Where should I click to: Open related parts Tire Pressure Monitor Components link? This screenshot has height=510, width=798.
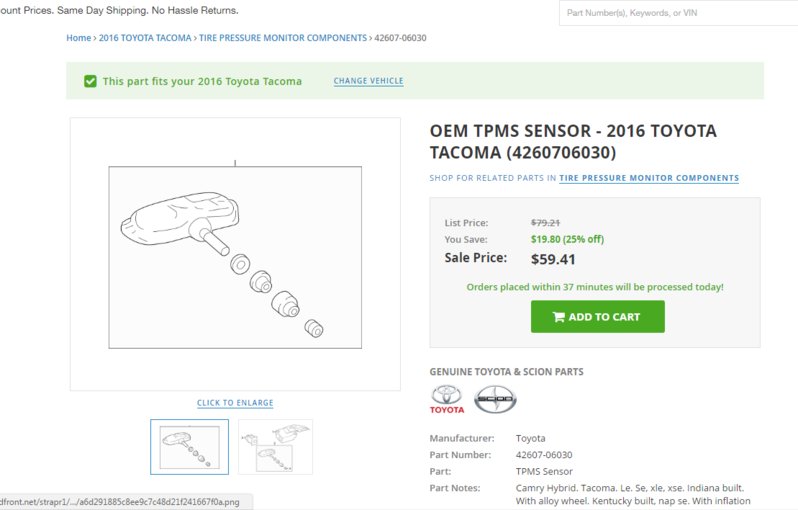649,178
